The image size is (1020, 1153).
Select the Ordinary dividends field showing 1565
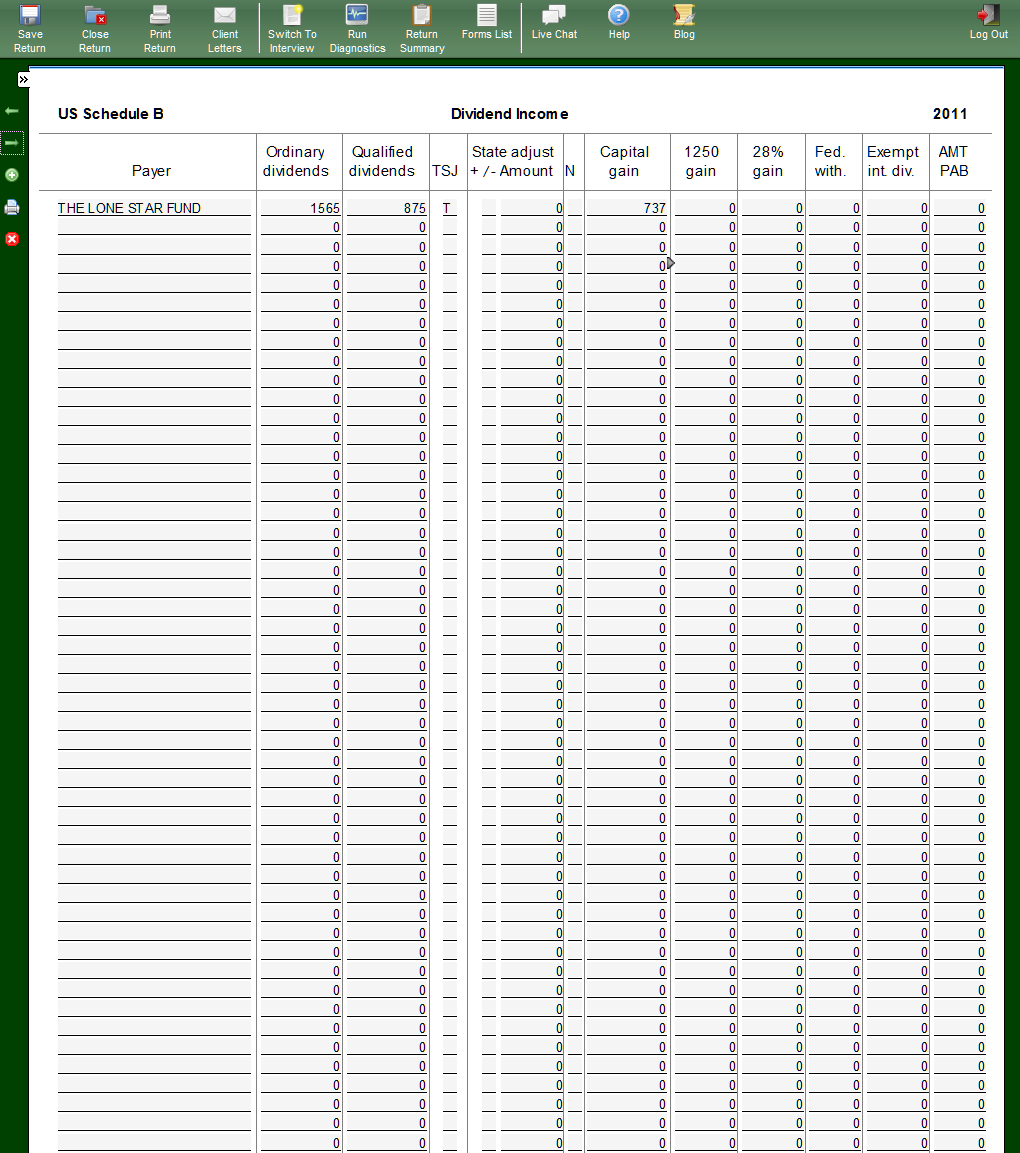301,208
